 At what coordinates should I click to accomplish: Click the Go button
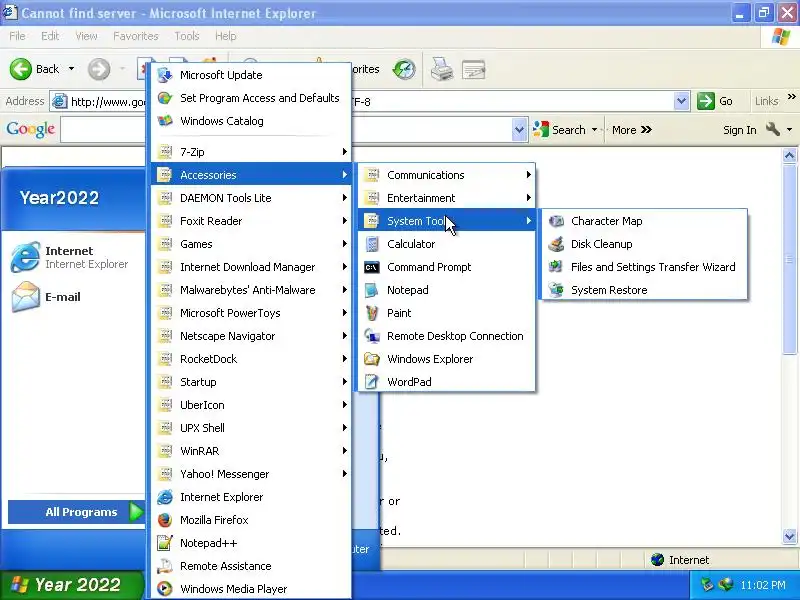(x=715, y=101)
